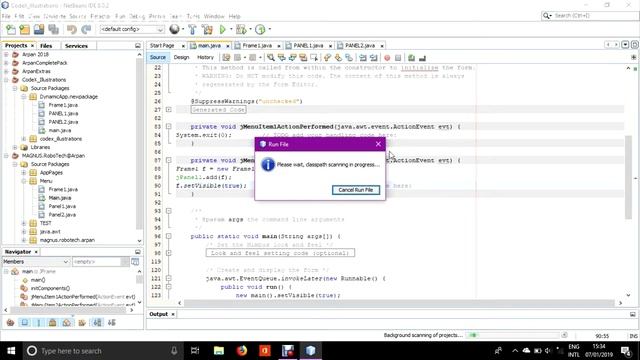Click the New Project toolbar icon
640x360 pixels.
point(25,29)
